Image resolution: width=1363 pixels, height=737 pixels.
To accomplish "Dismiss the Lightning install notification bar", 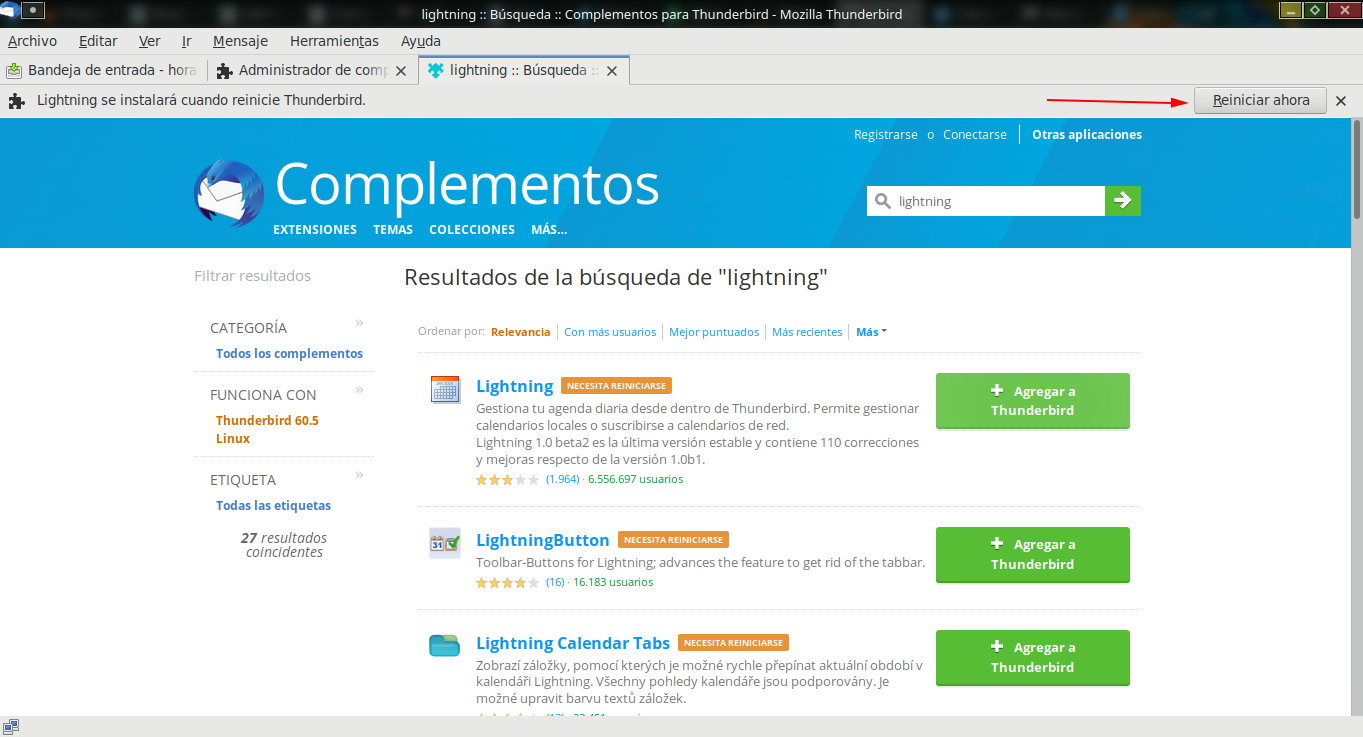I will pos(1341,101).
